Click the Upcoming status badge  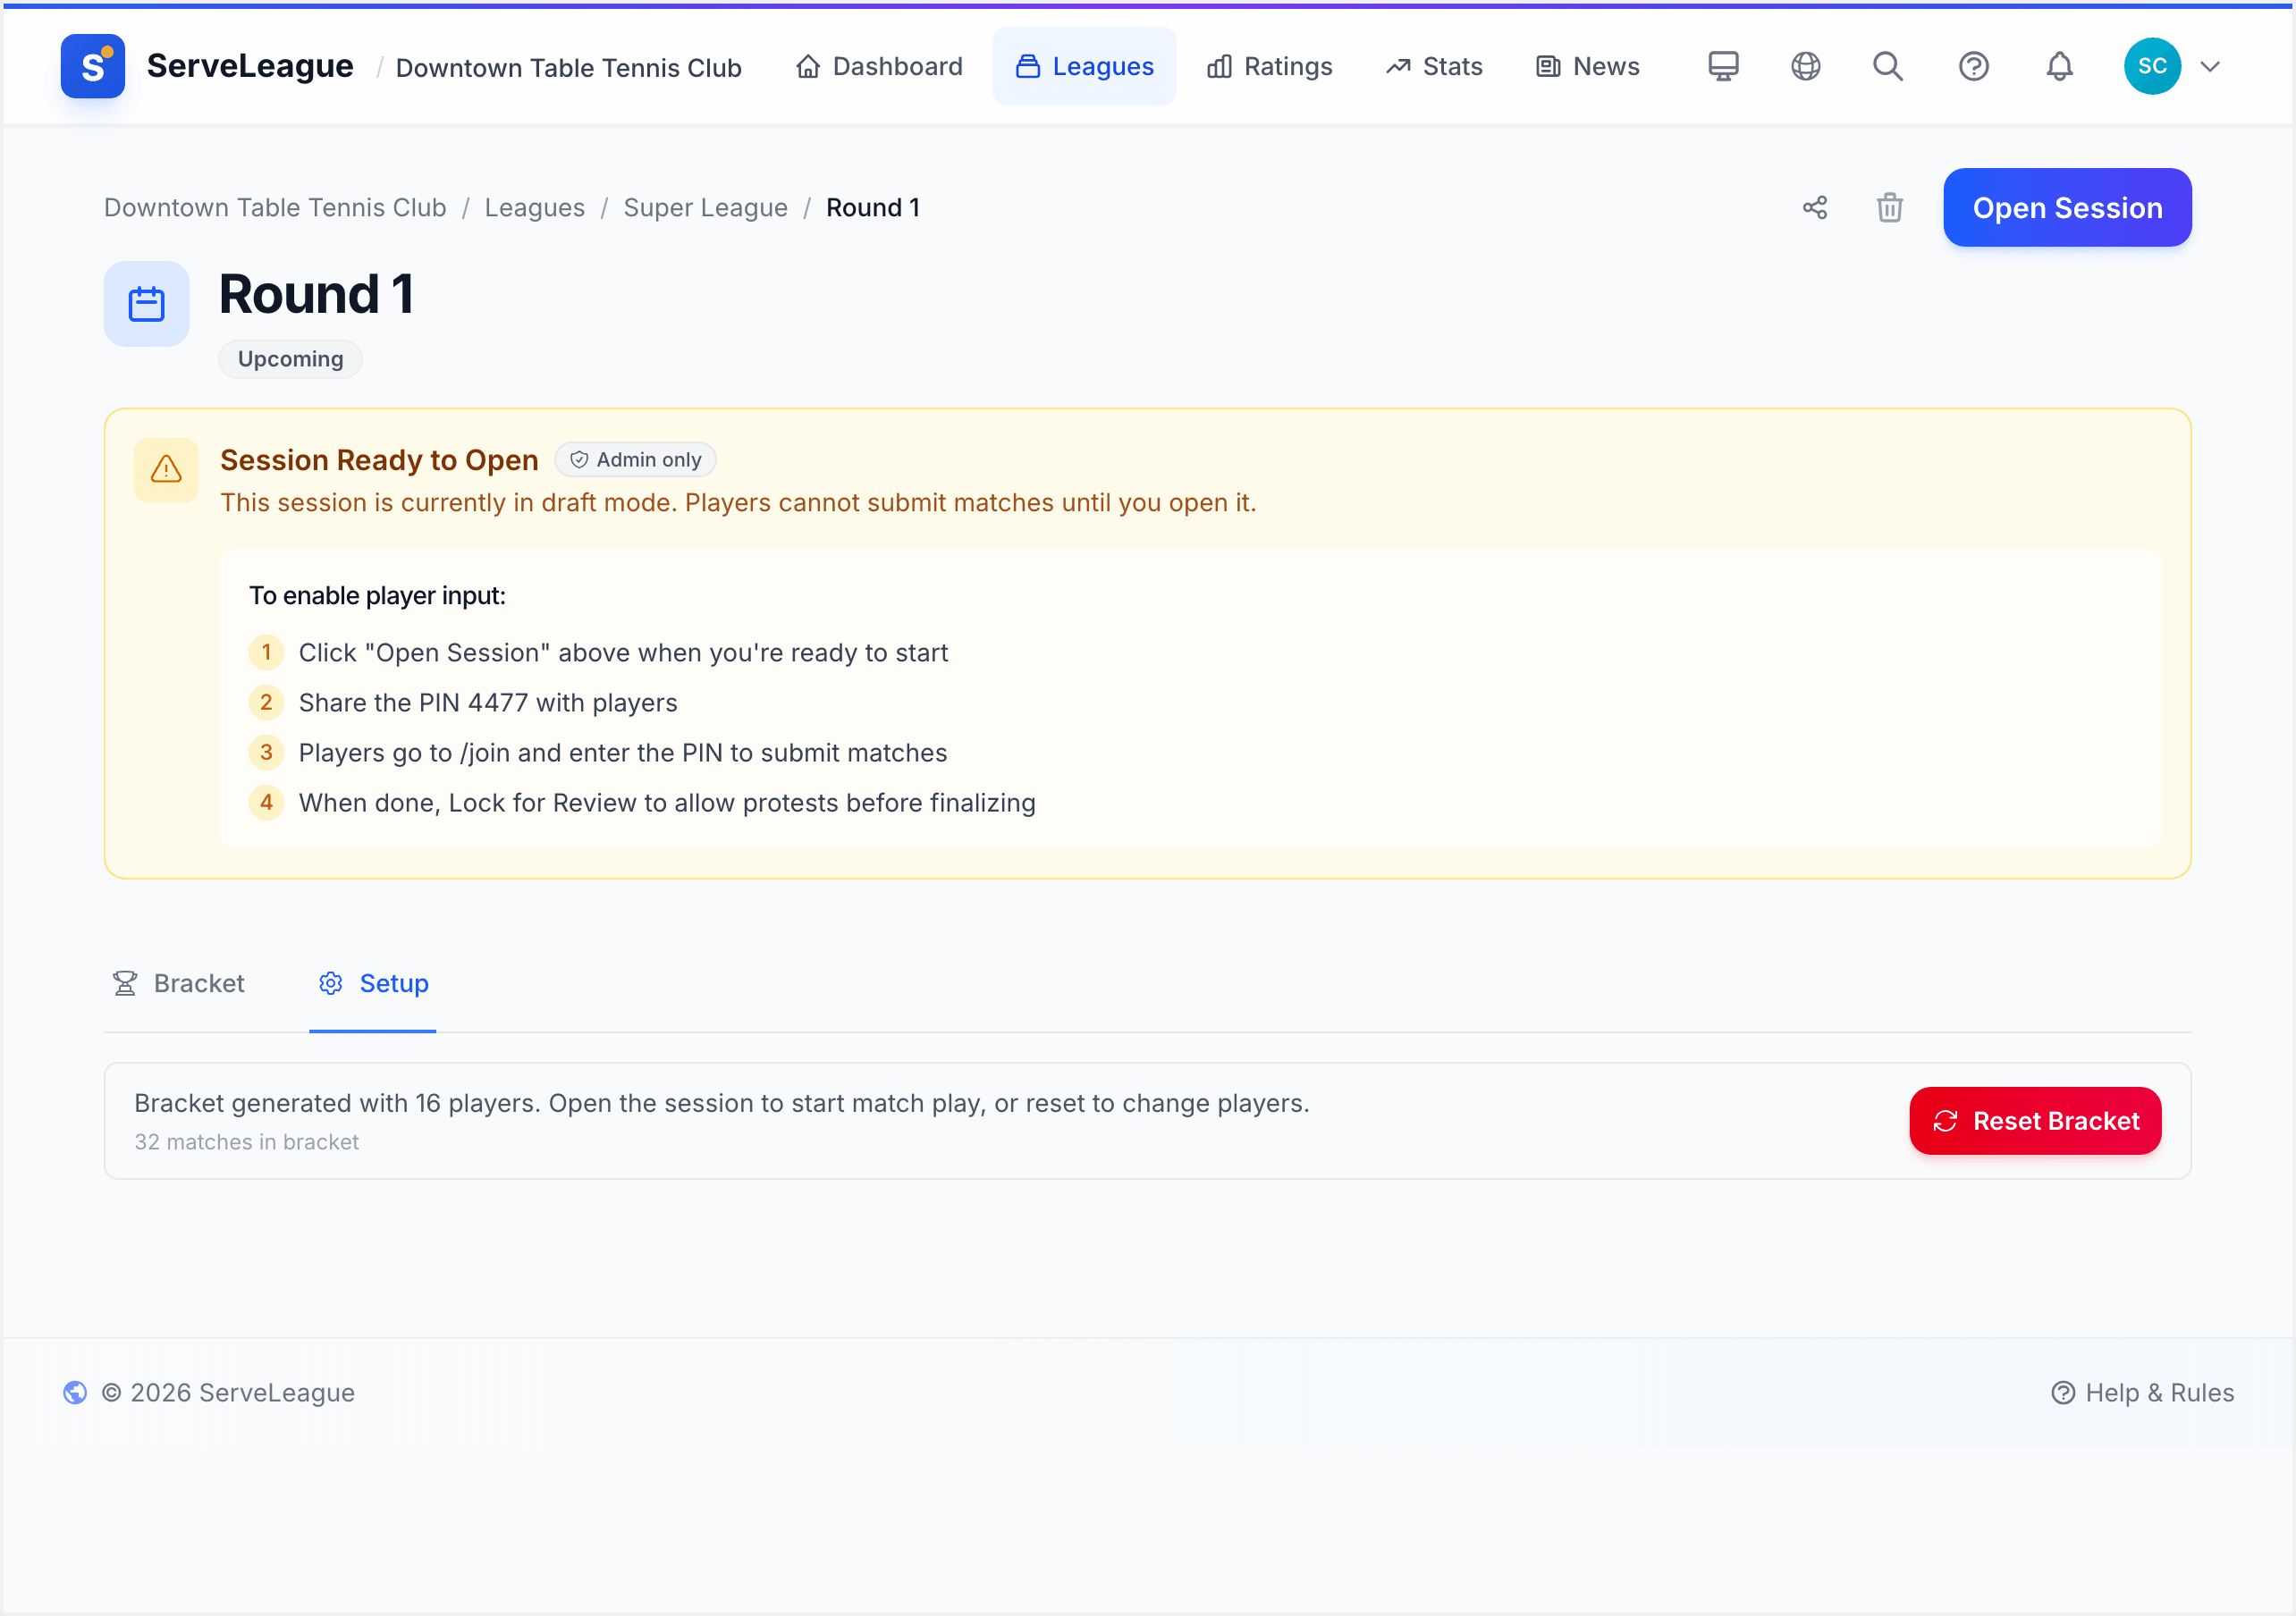[x=290, y=359]
